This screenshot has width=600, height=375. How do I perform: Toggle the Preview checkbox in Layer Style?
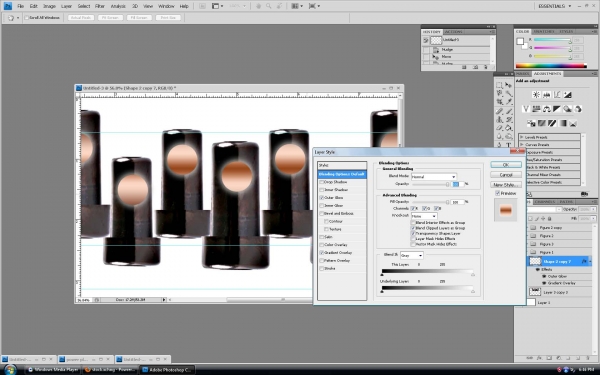point(497,193)
